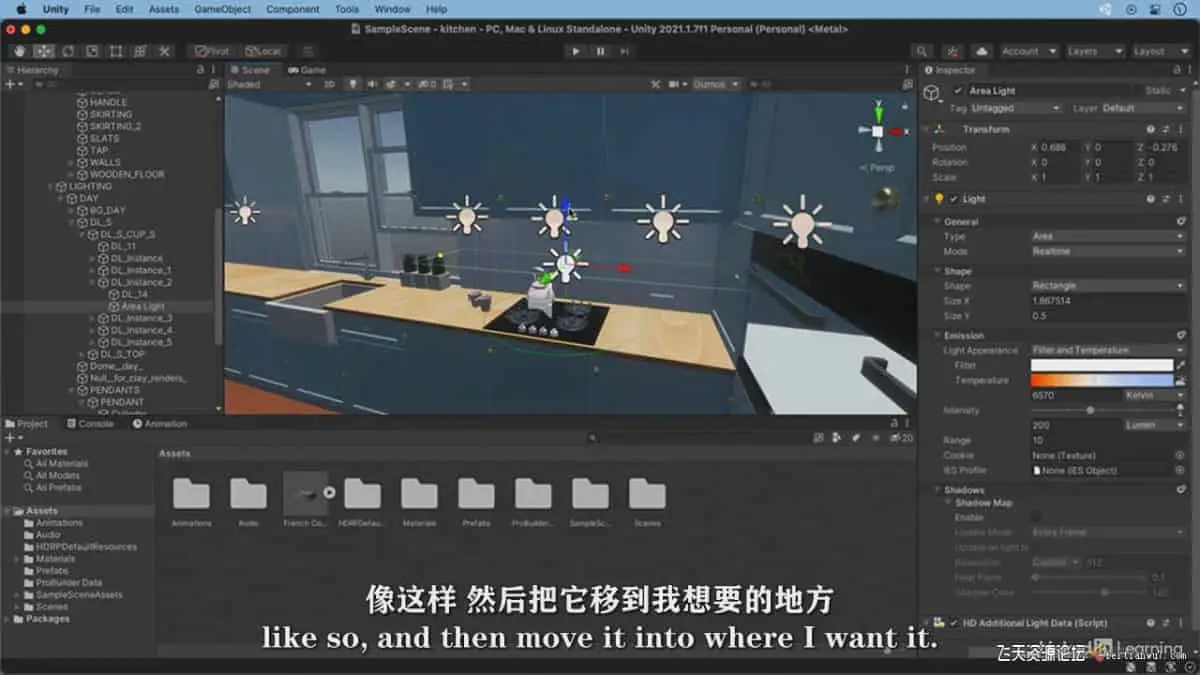Click the Filter white color swatch

pos(1101,366)
